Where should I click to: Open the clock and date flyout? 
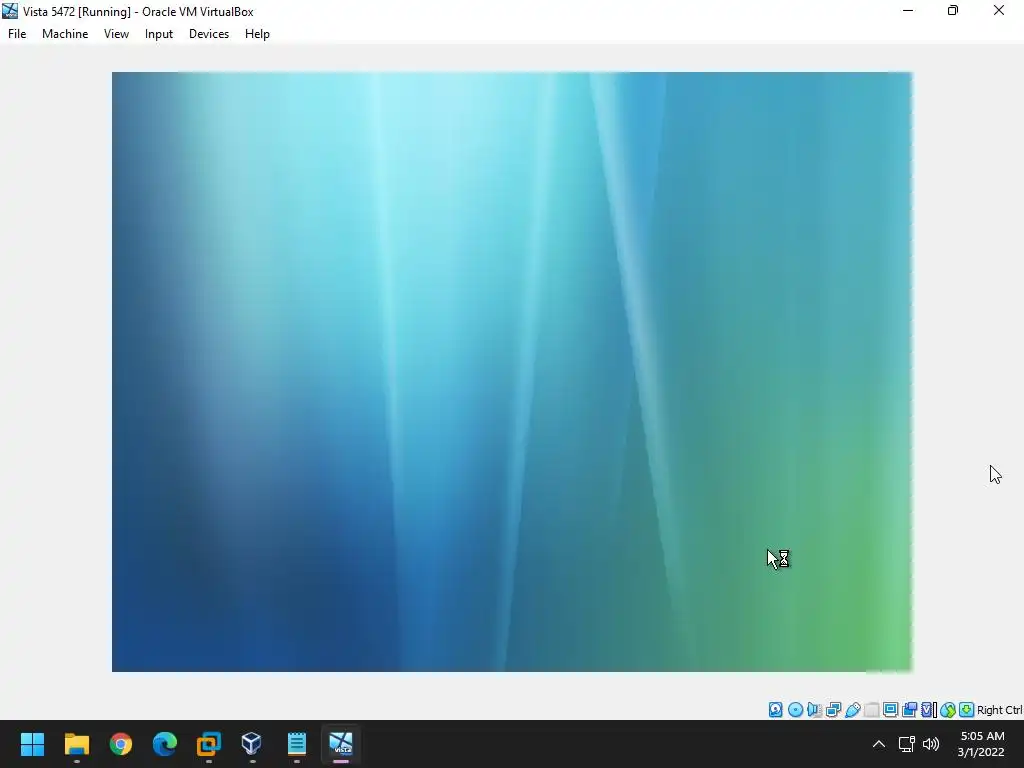(x=982, y=744)
